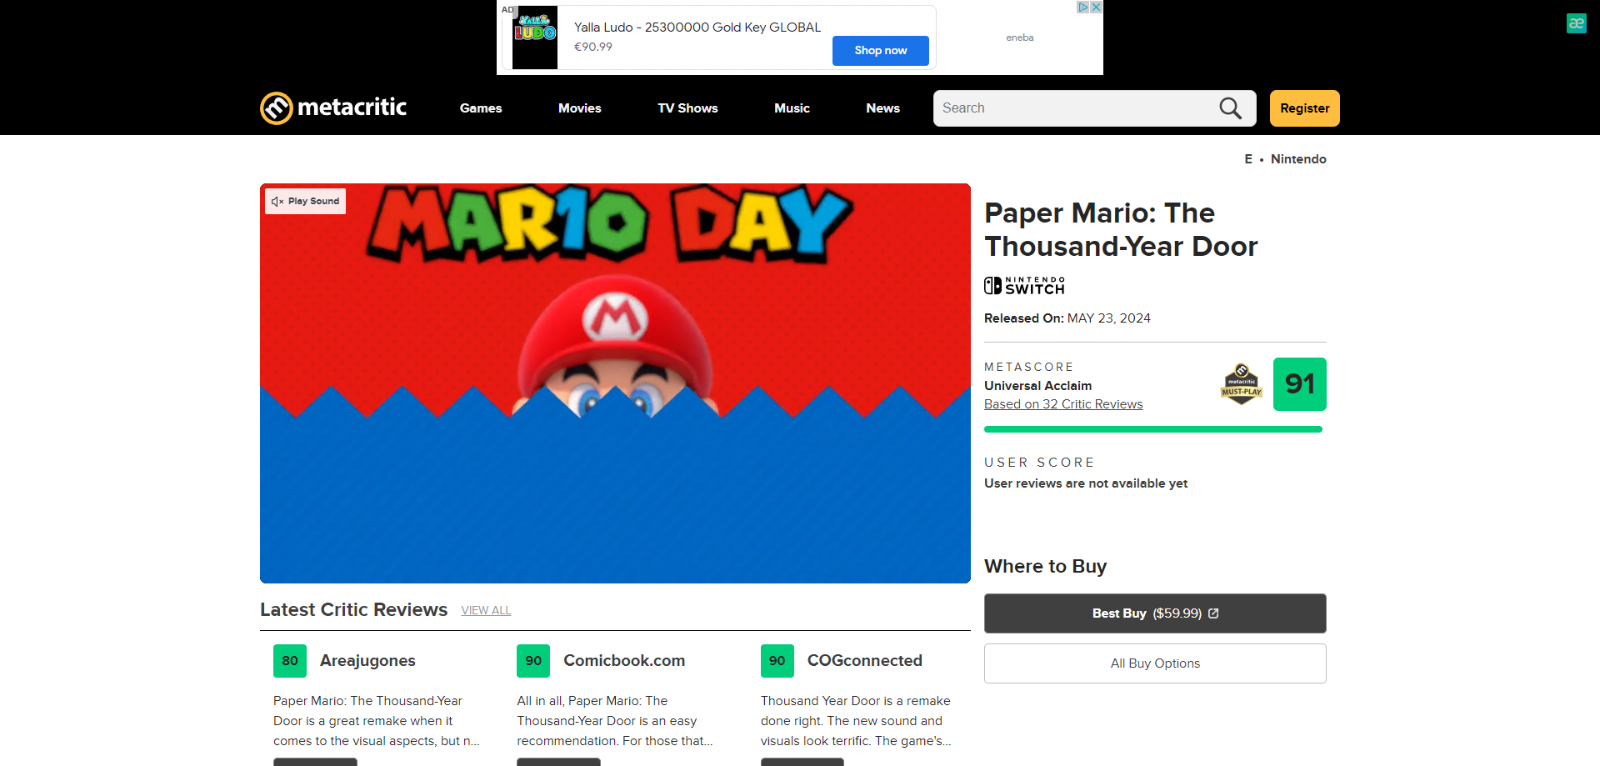Screen dimensions: 1600x766
Task: Click 'User reviews are not available yet'
Action: (x=1086, y=484)
